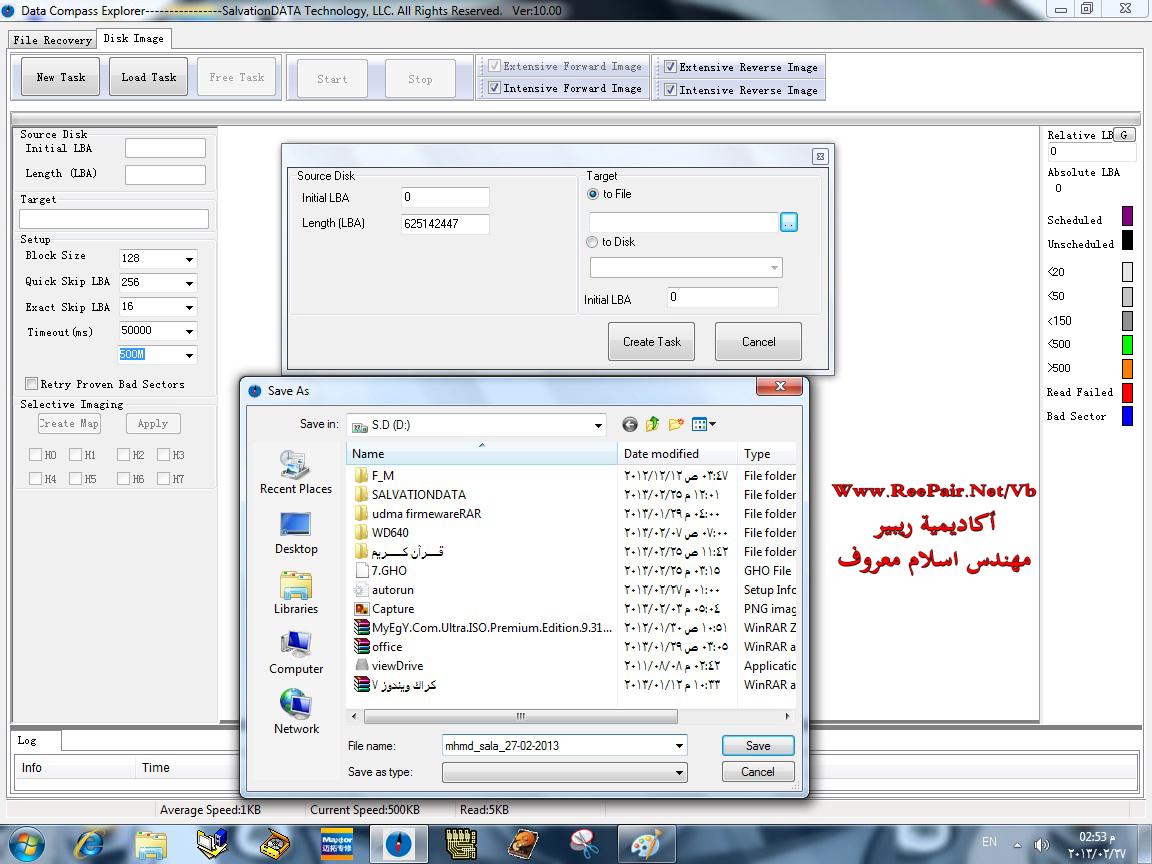Expand the Timeout(ms) dropdown
Viewport: 1152px width, 864px height.
(x=188, y=331)
